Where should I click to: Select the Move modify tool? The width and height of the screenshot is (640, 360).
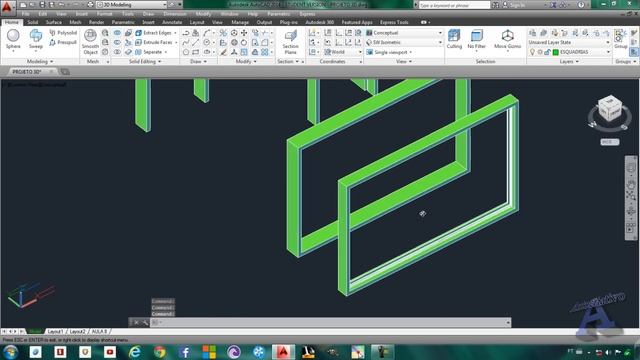[244, 33]
